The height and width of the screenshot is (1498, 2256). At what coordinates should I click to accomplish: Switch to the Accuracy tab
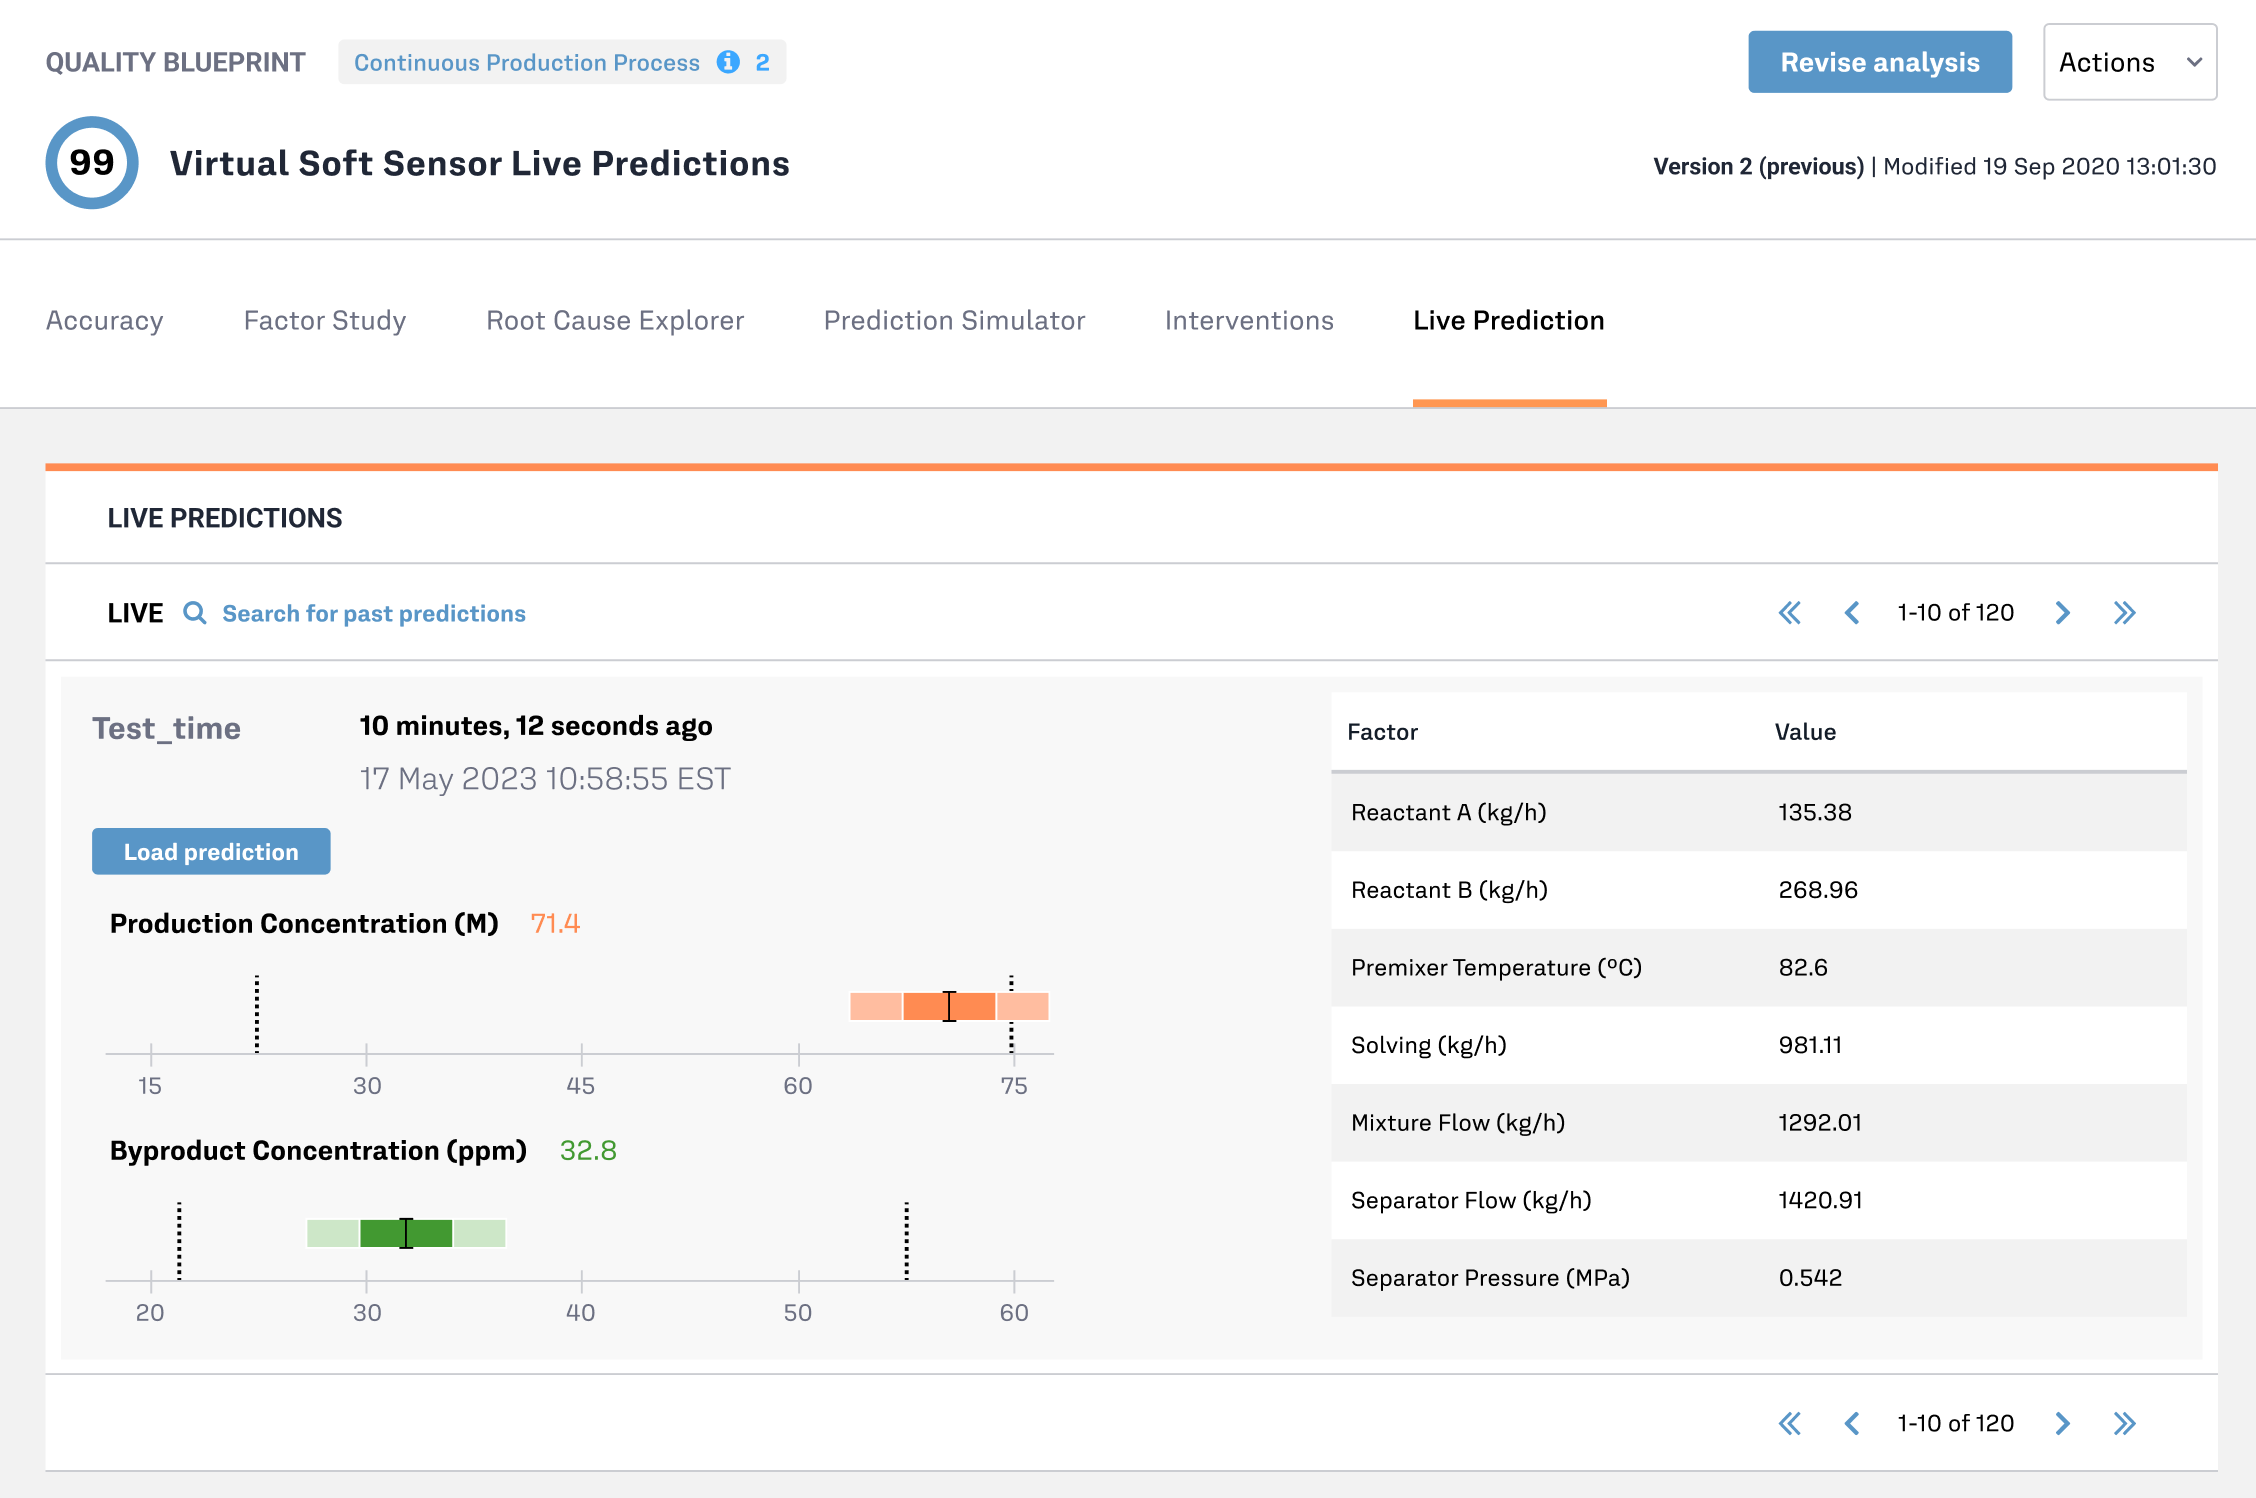(x=104, y=320)
